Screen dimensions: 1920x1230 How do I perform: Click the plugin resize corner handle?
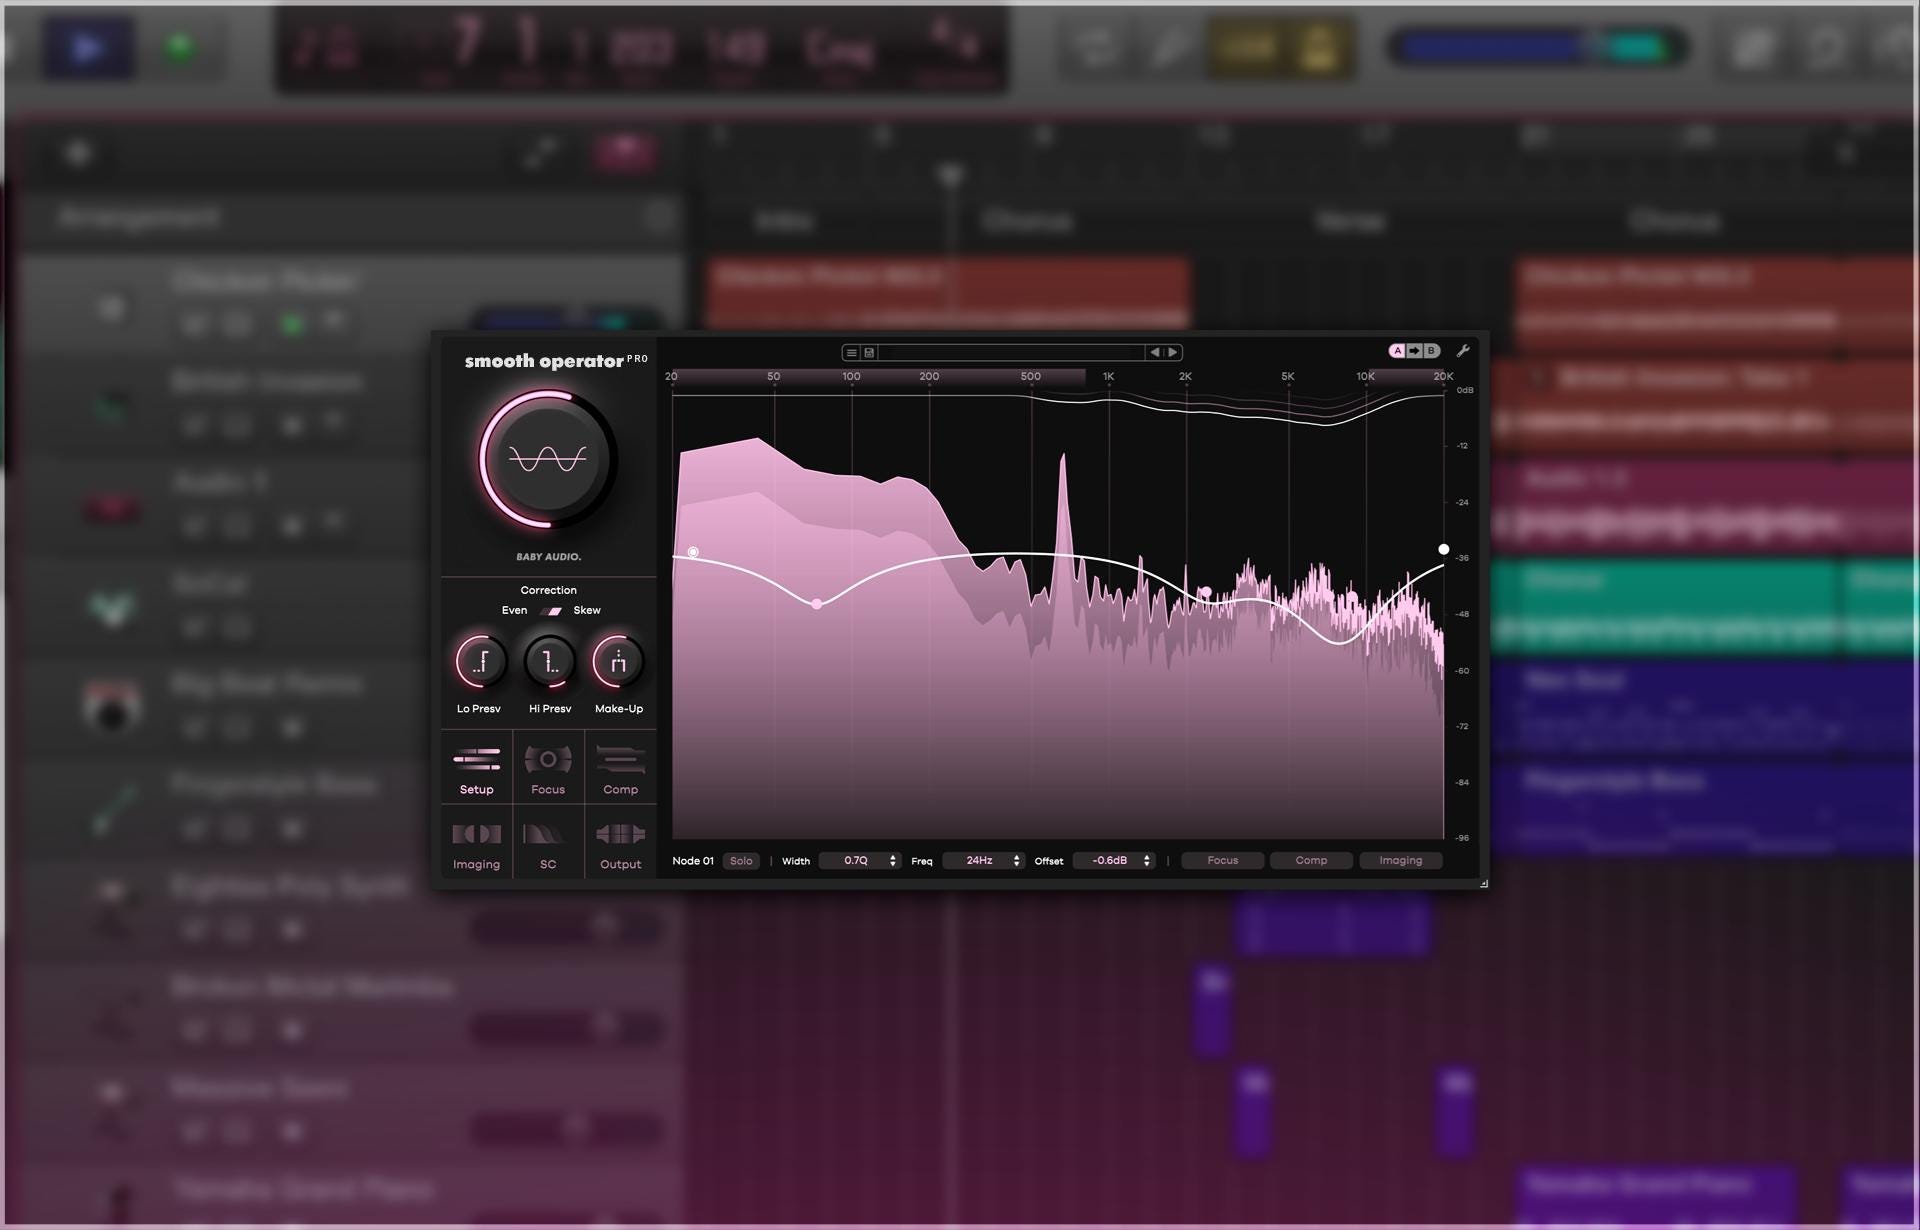[x=1483, y=883]
